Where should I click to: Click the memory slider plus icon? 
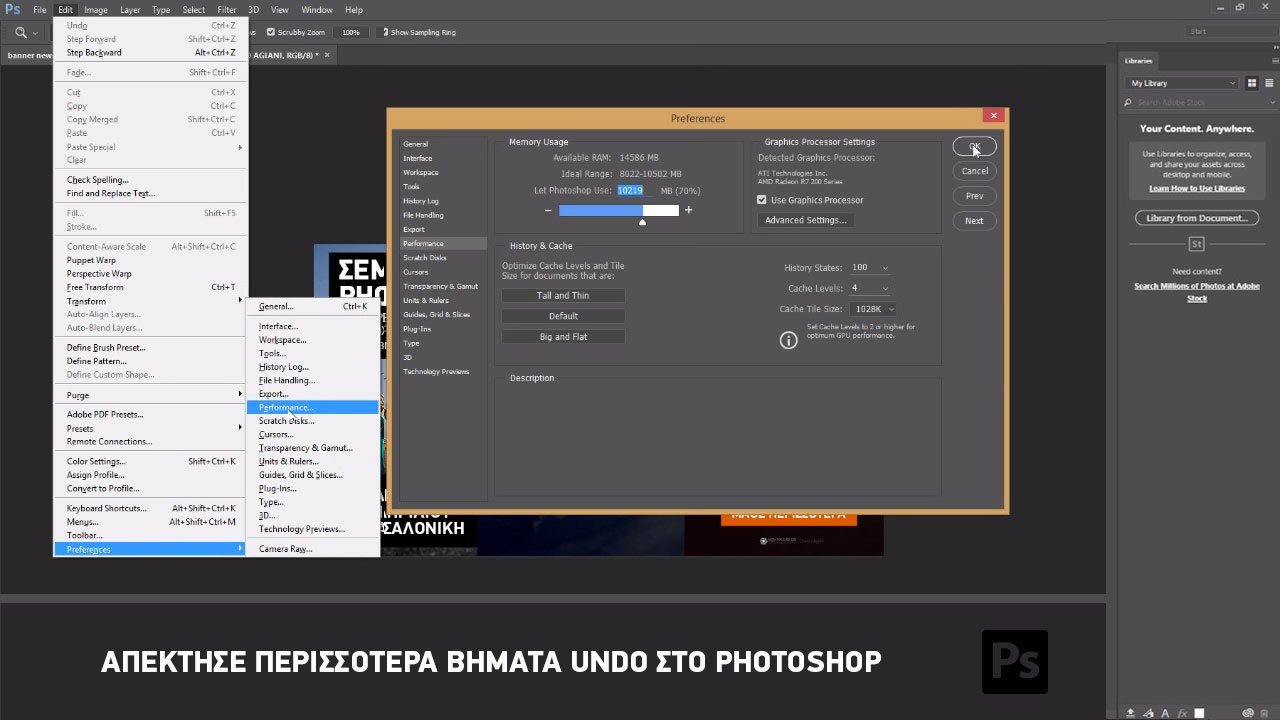click(688, 210)
